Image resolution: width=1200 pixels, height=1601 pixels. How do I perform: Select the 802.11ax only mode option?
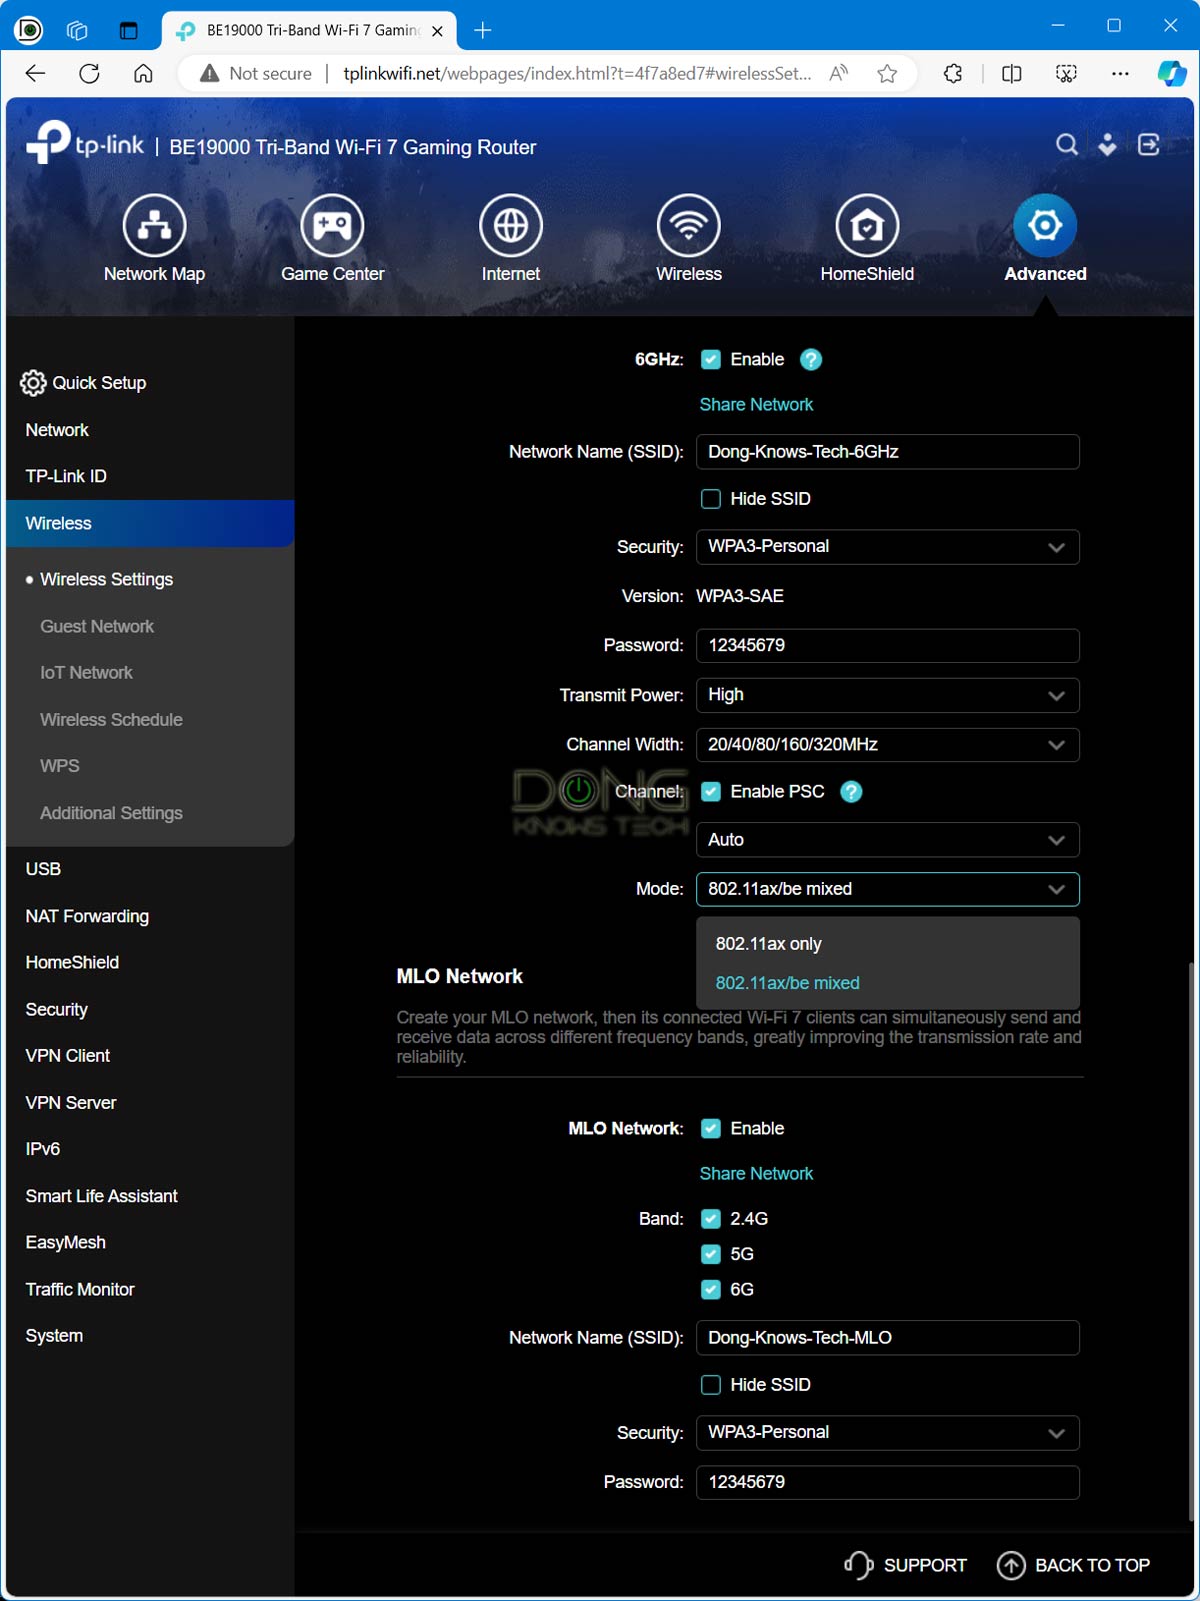[888, 944]
